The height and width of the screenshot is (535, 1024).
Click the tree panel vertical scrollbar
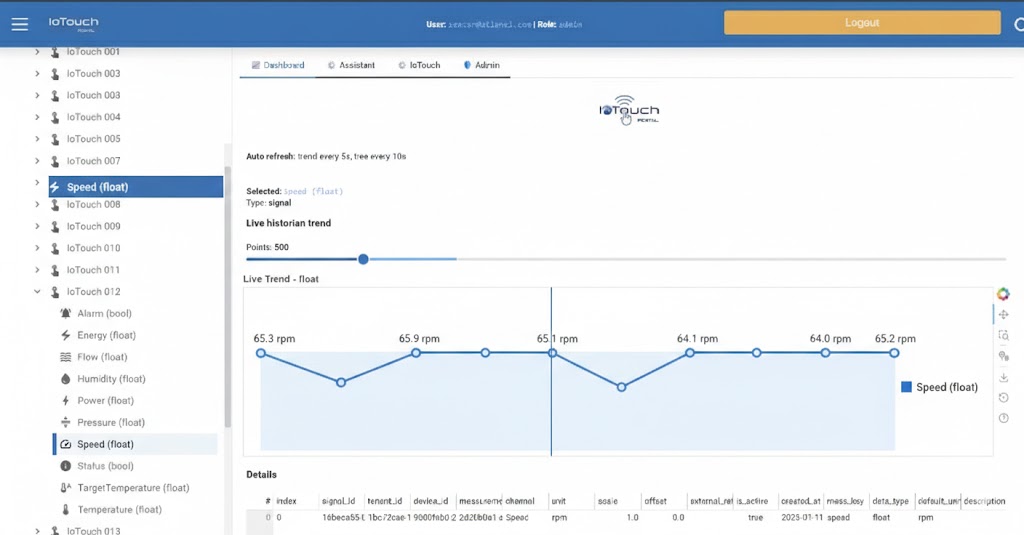(x=227, y=297)
